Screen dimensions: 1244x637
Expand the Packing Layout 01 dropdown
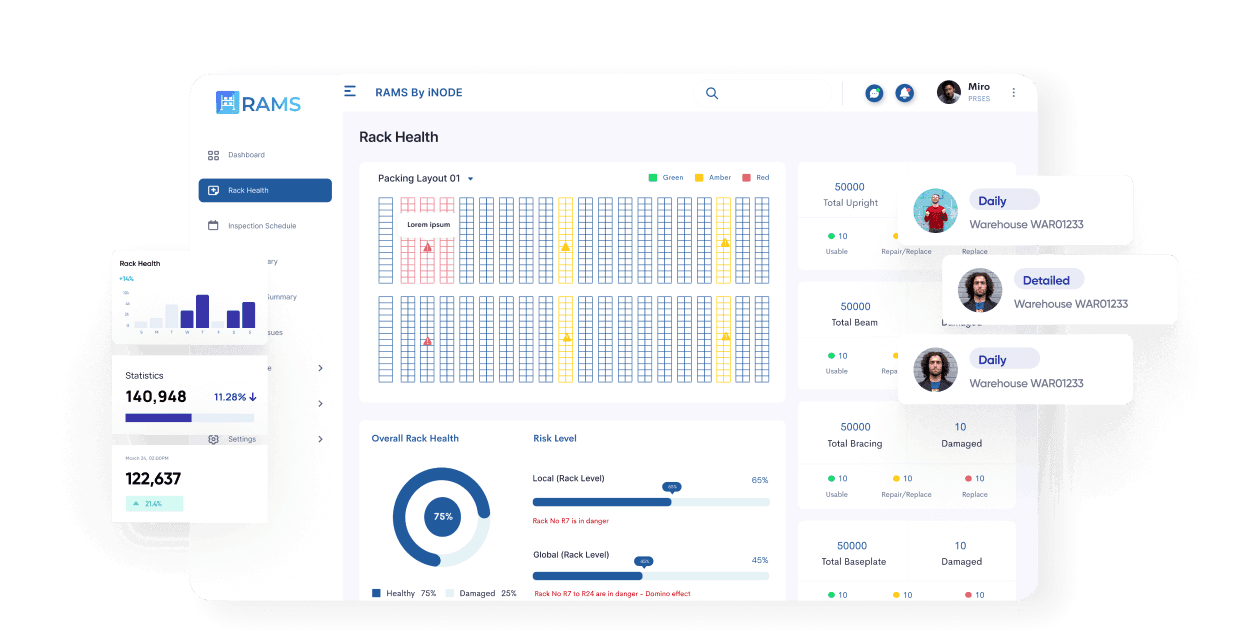coord(470,179)
